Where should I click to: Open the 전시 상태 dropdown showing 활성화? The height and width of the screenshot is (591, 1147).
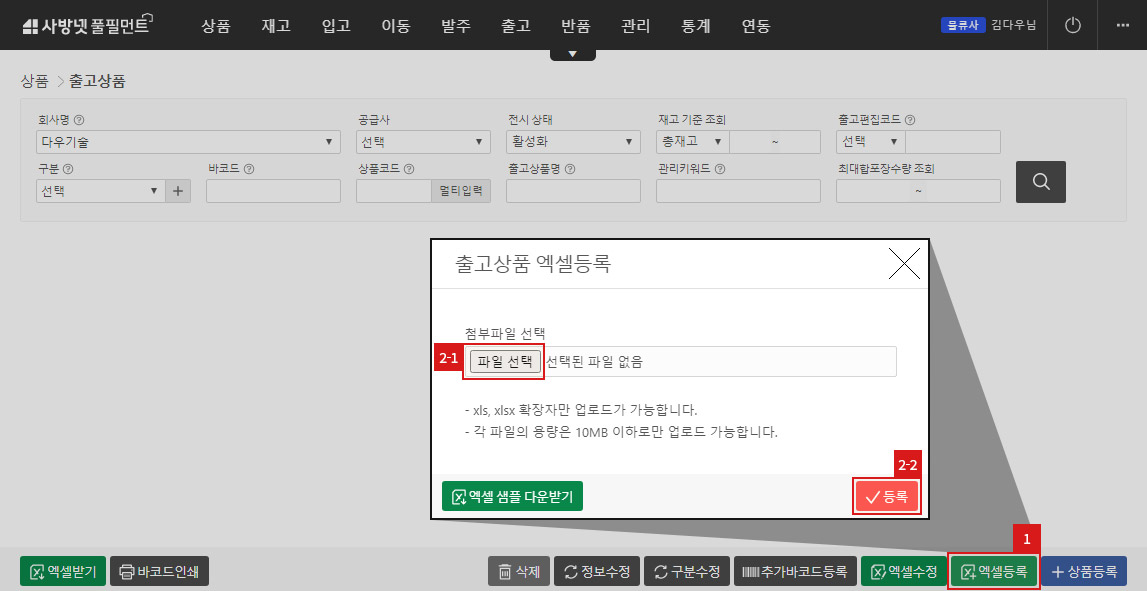[x=573, y=141]
